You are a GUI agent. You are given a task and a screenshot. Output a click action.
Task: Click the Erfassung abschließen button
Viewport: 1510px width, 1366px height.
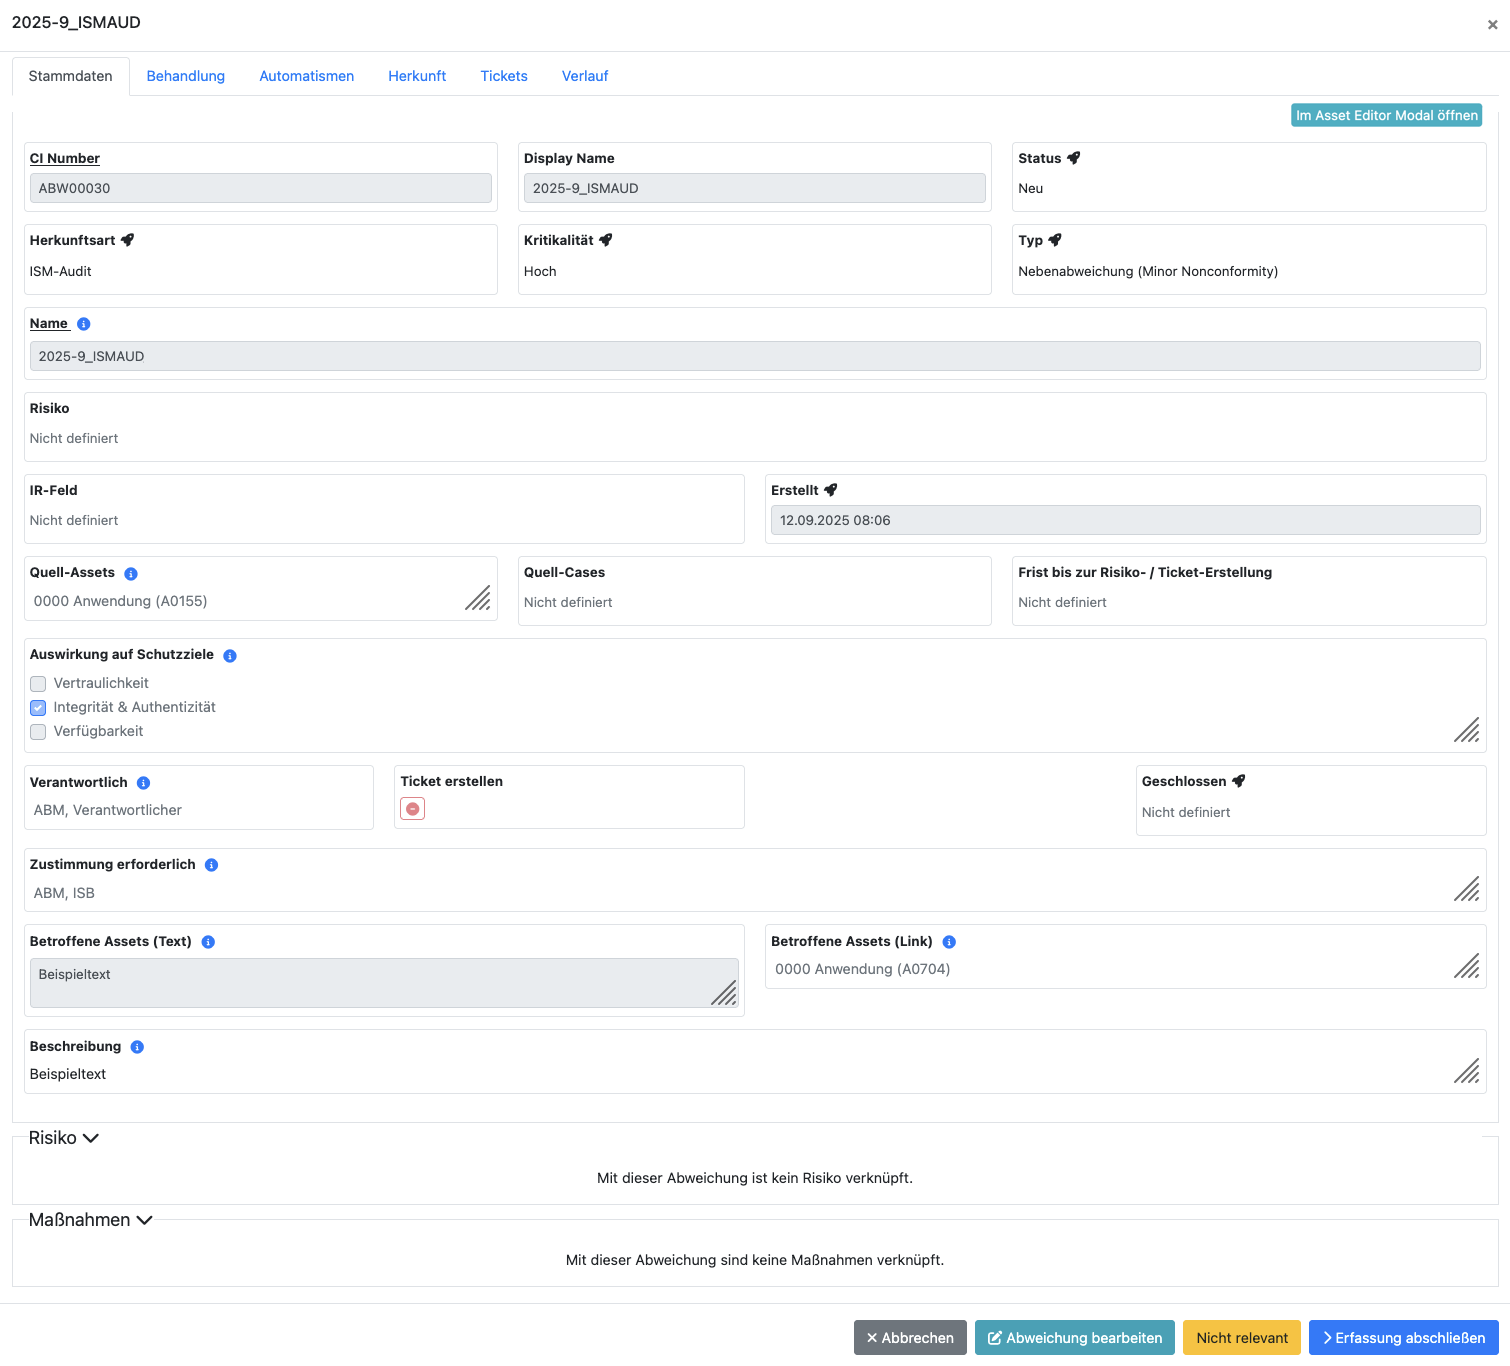click(x=1404, y=1338)
